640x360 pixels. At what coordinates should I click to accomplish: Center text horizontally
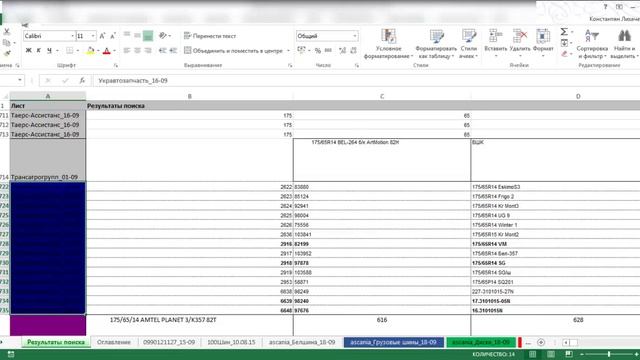click(137, 51)
